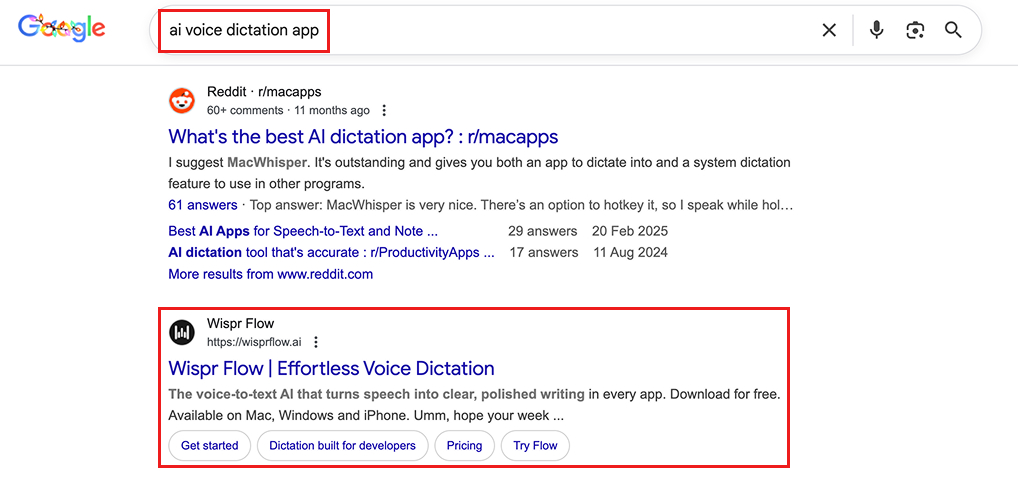1018x479 pixels.
Task: Open 'What's the best AI dictation app?' result
Action: [x=363, y=137]
